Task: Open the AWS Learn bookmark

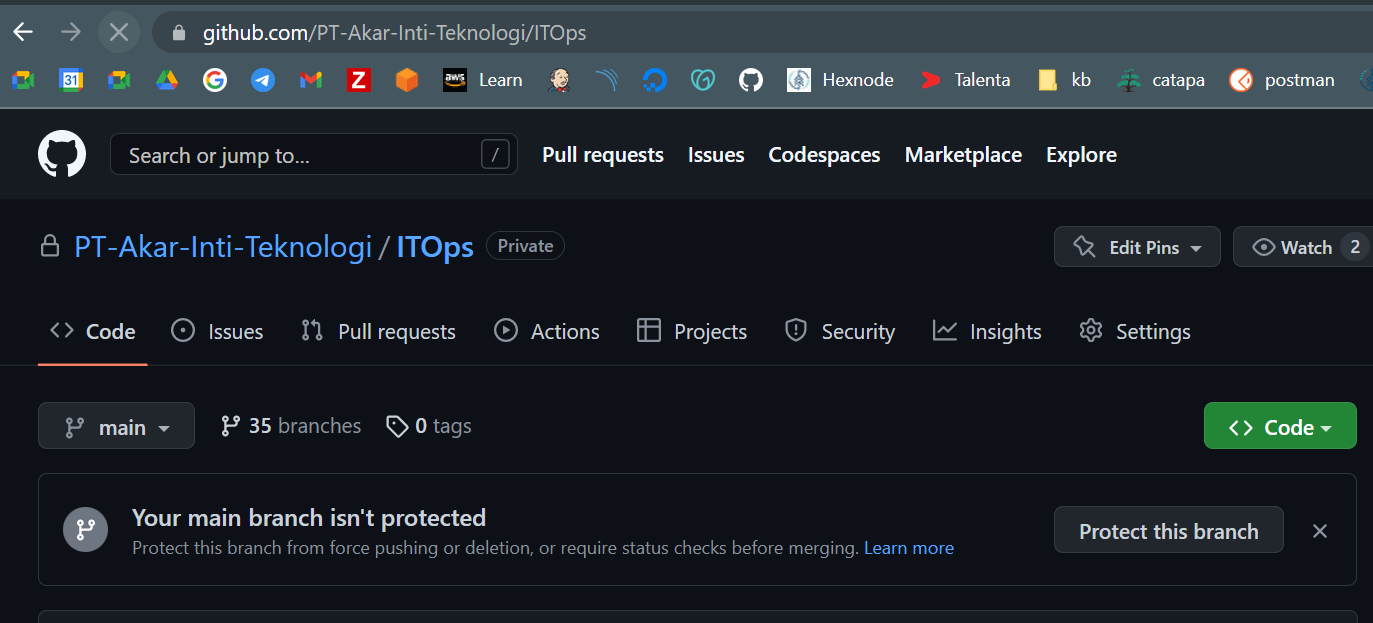Action: (482, 79)
